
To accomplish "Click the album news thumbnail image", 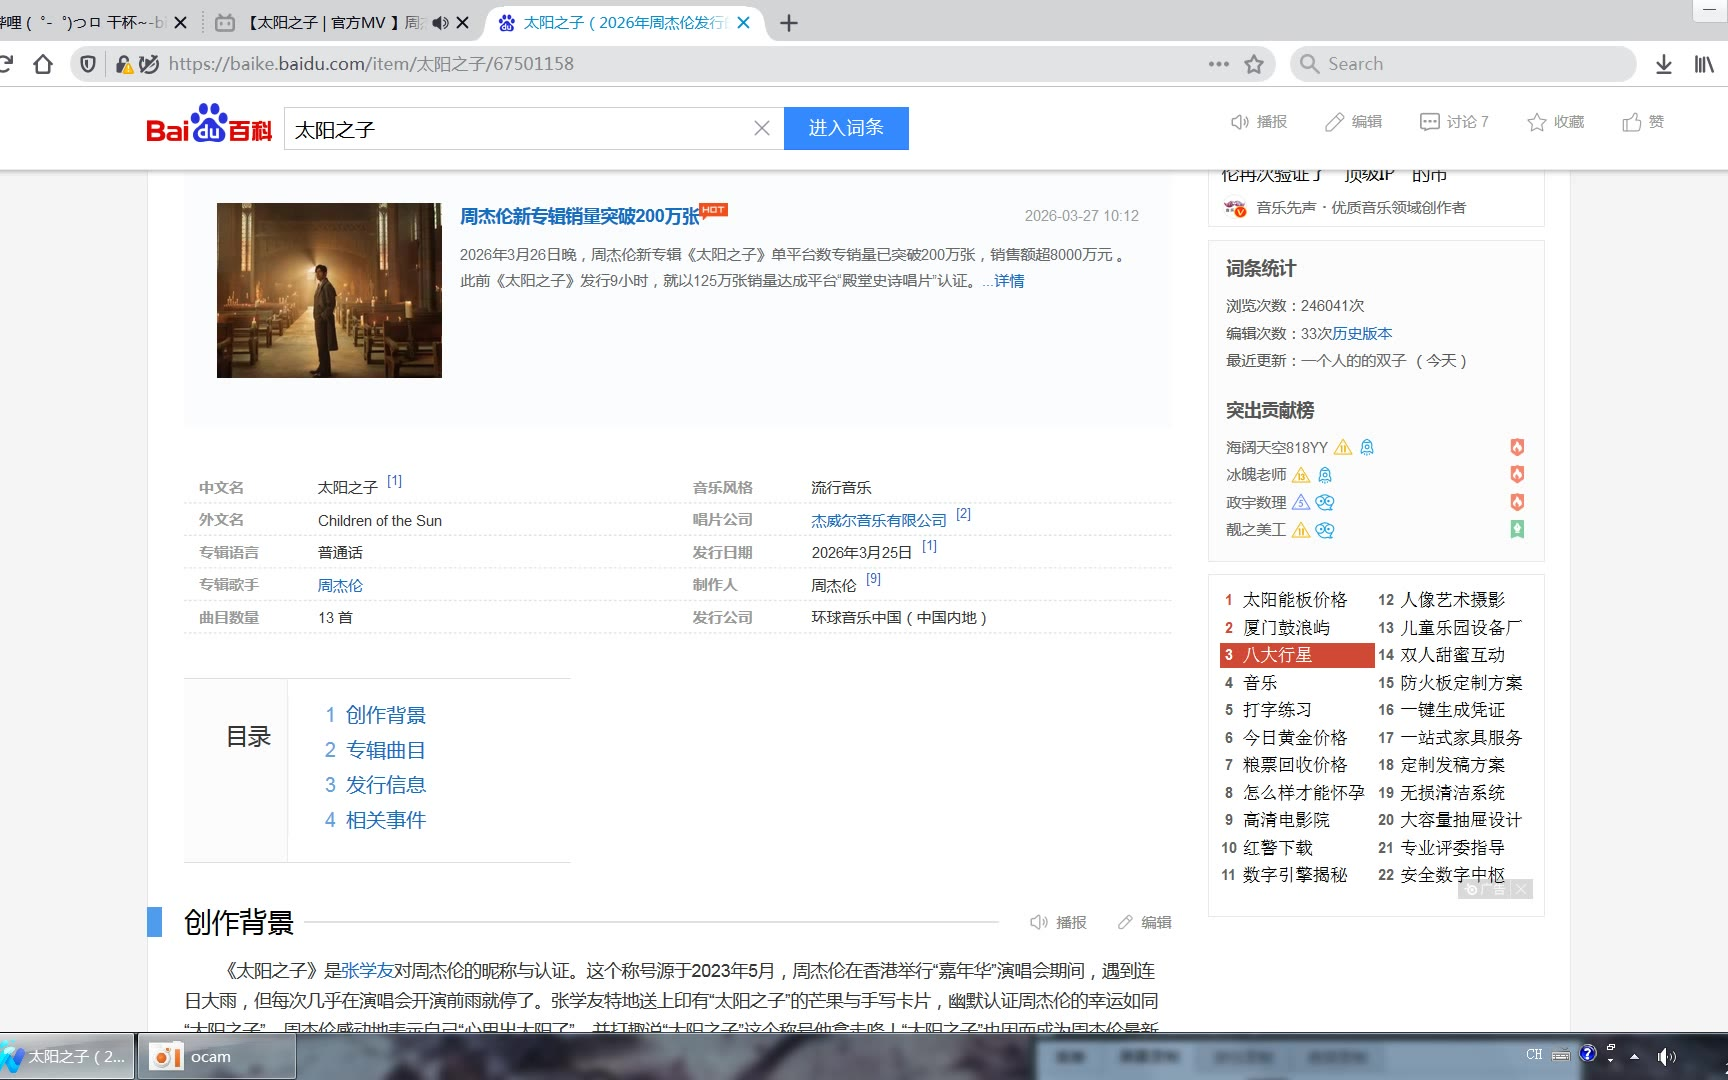I will coord(329,290).
